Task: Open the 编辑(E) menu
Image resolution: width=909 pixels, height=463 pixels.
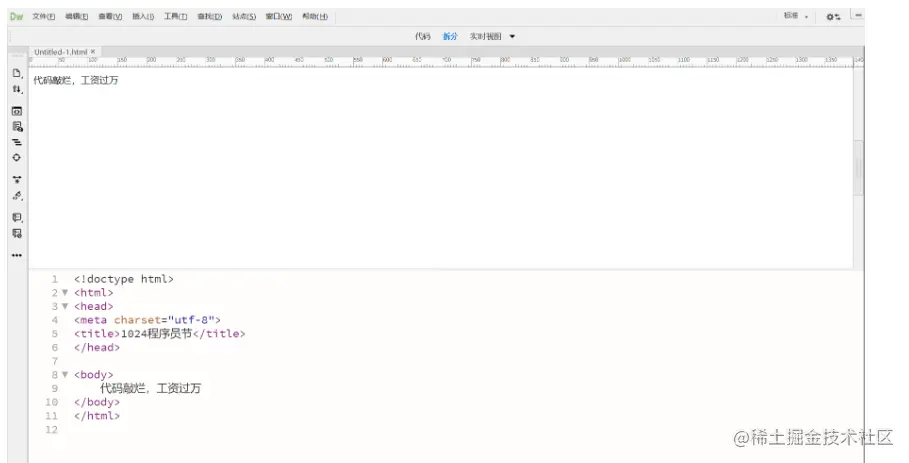Action: tap(77, 17)
